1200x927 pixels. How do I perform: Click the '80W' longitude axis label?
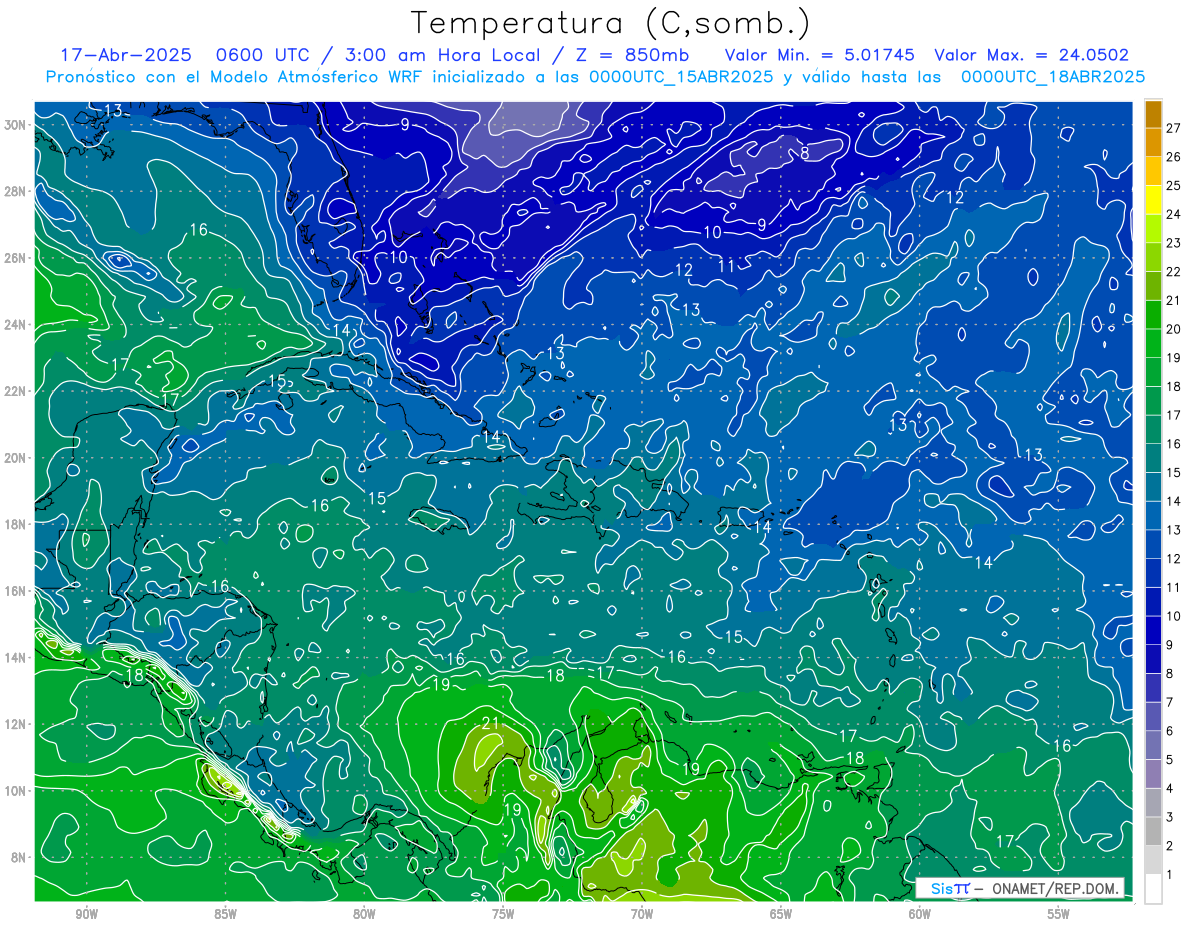pyautogui.click(x=364, y=915)
